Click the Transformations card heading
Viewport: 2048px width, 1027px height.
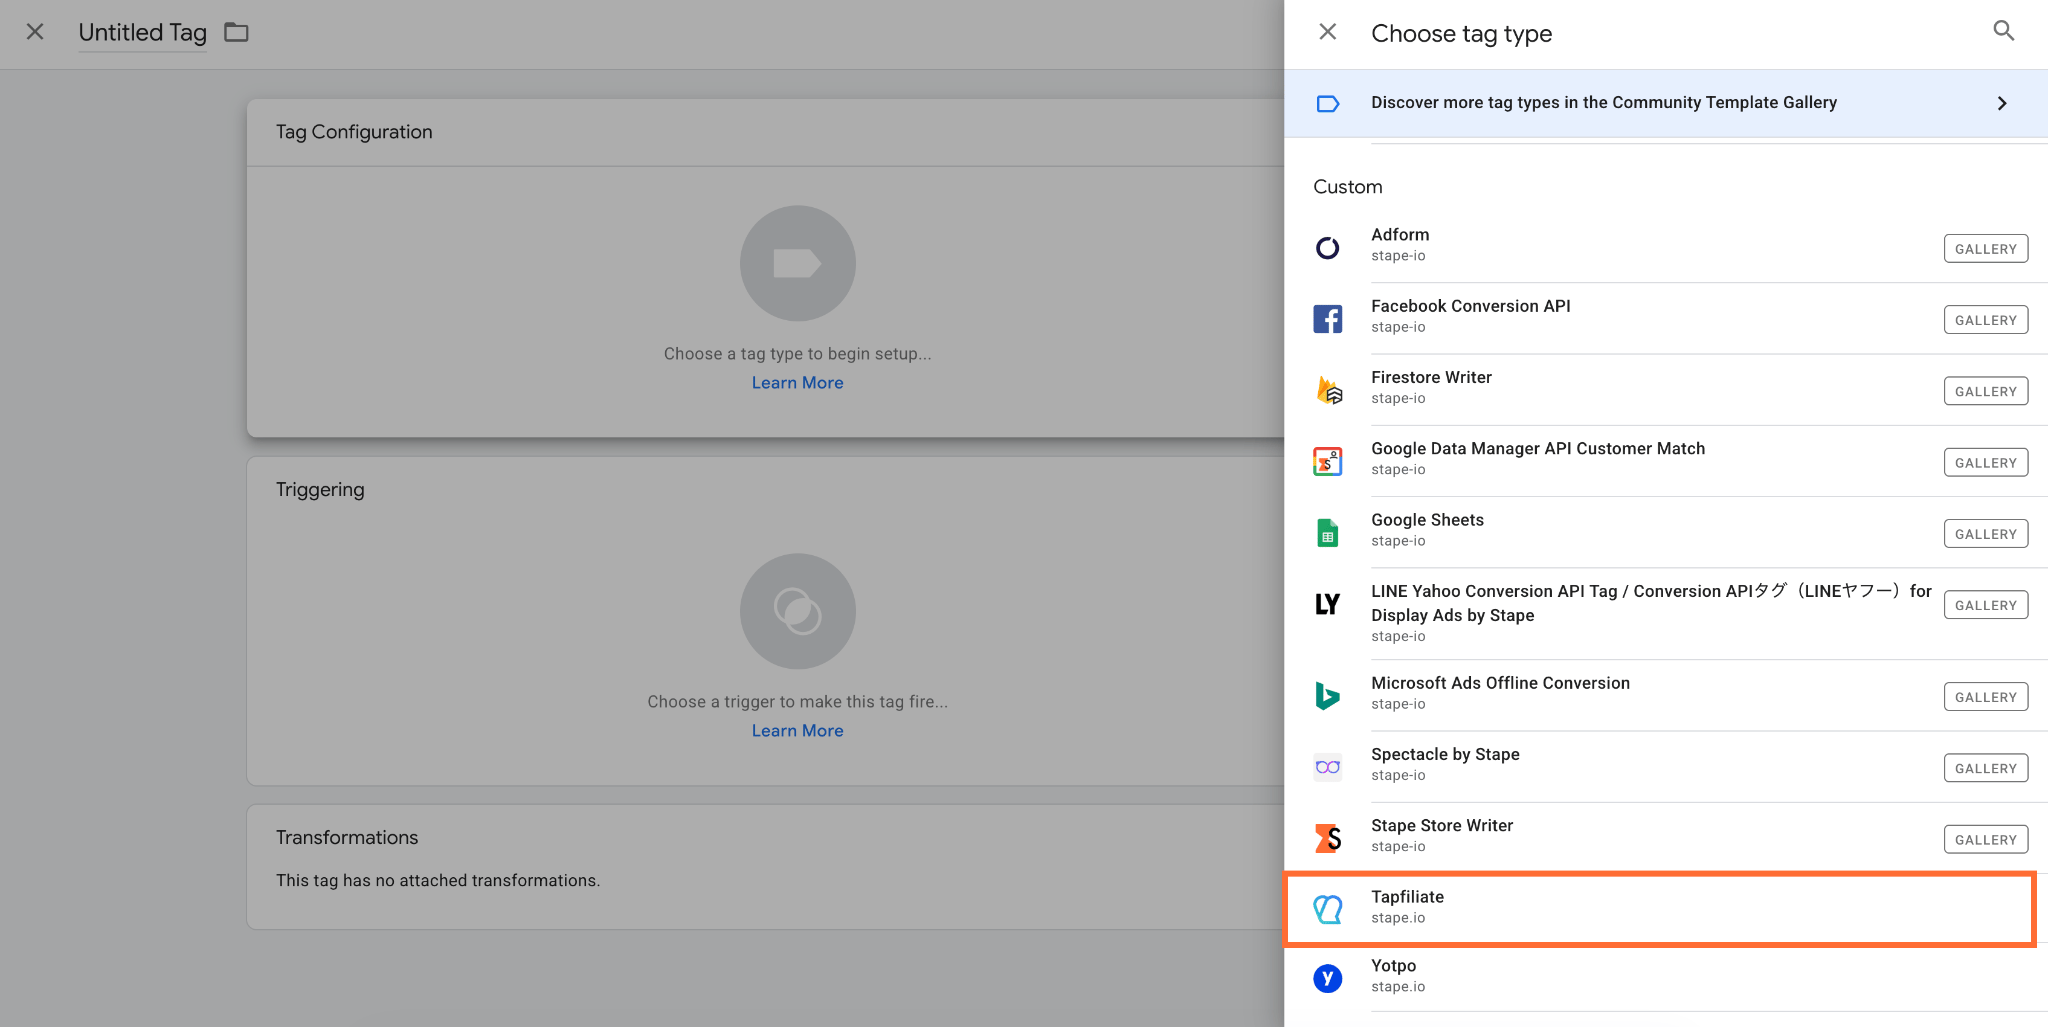pyautogui.click(x=347, y=837)
